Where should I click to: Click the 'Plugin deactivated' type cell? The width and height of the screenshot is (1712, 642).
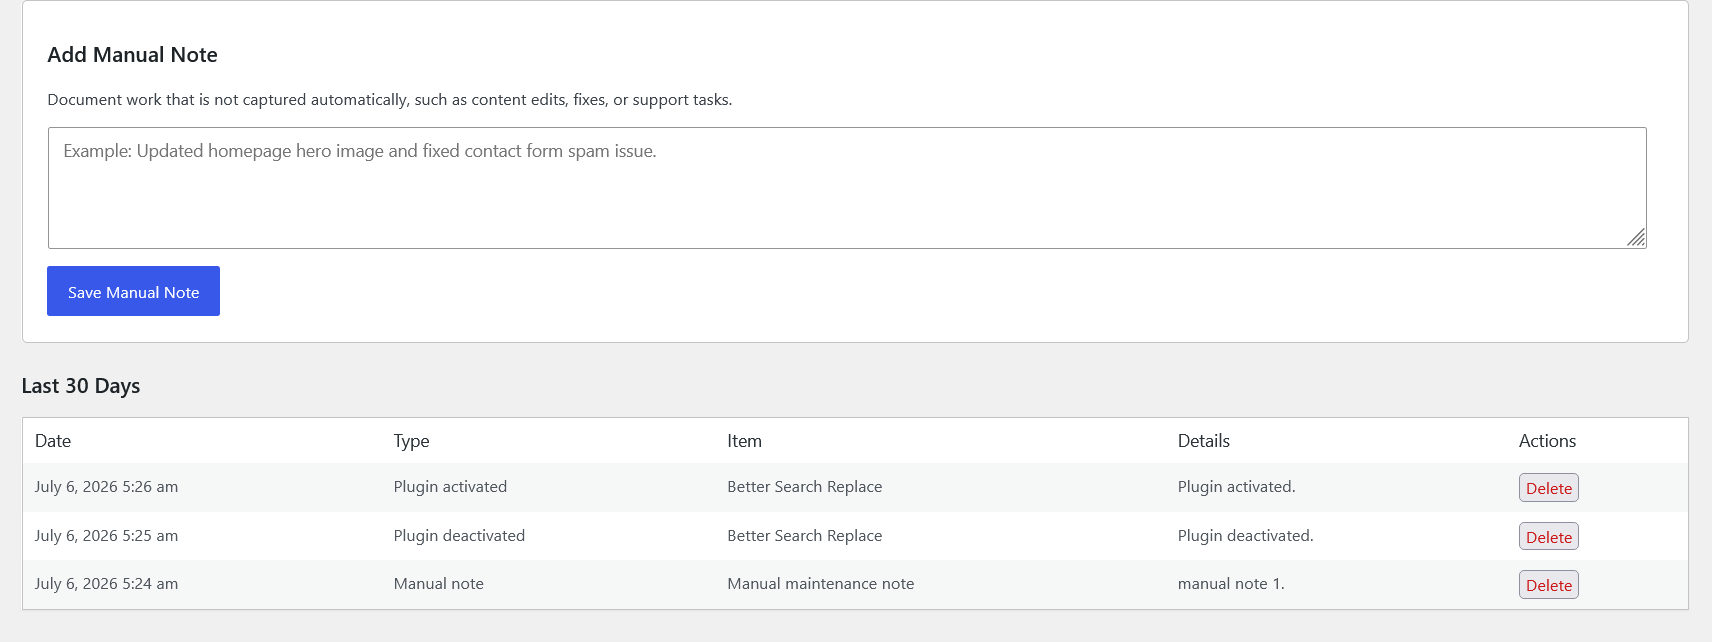[459, 536]
